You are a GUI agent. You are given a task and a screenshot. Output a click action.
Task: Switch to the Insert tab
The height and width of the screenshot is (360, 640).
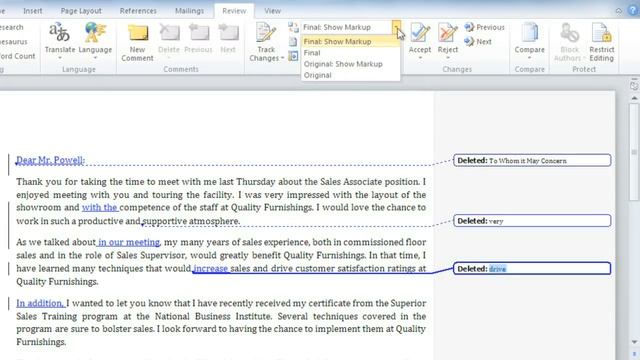(x=33, y=11)
